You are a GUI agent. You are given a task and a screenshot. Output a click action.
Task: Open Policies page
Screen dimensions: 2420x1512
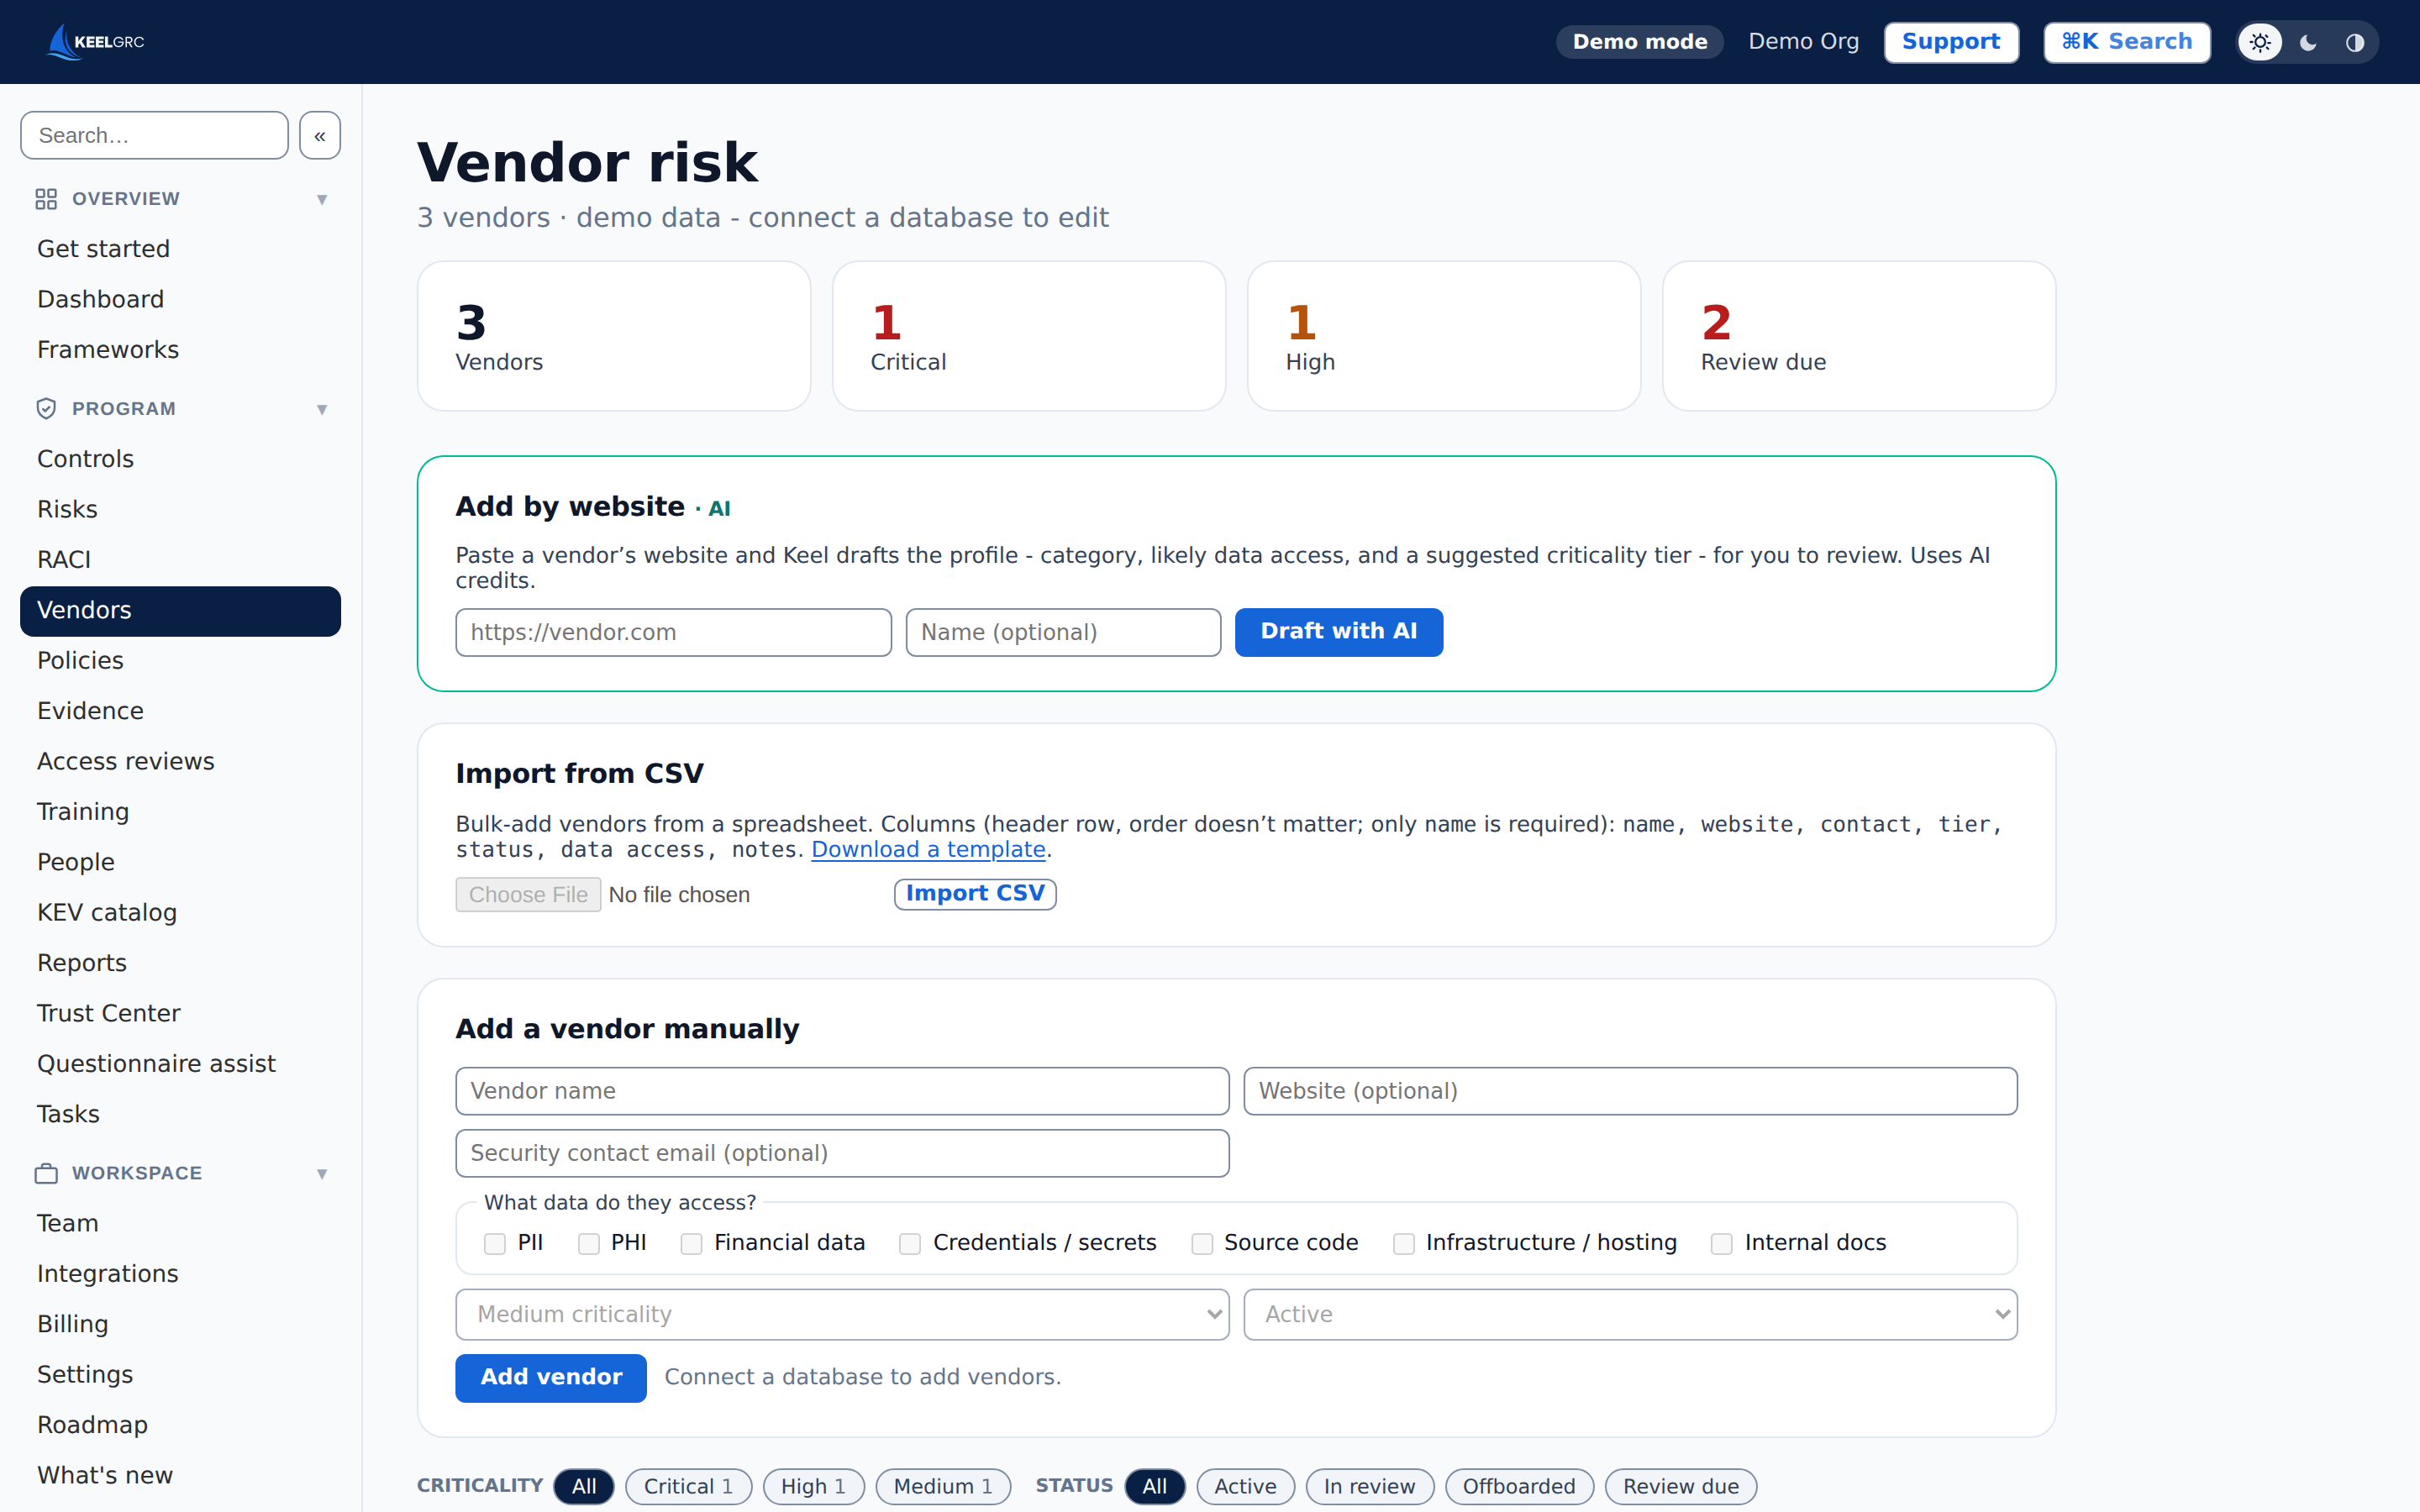[x=180, y=661]
